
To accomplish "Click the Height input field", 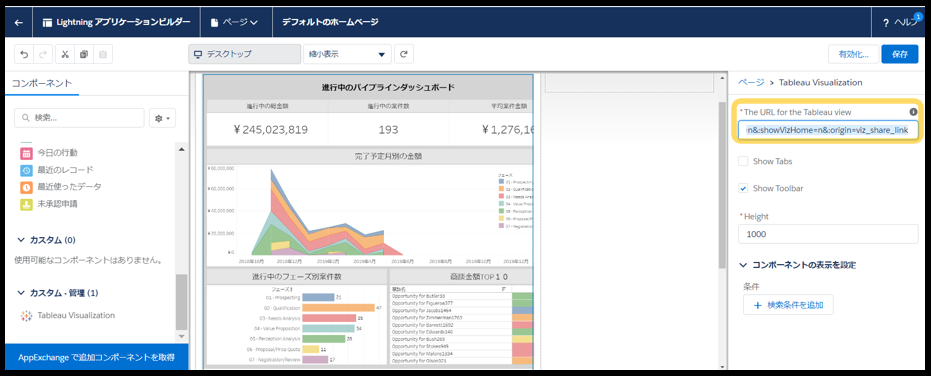I will point(828,234).
